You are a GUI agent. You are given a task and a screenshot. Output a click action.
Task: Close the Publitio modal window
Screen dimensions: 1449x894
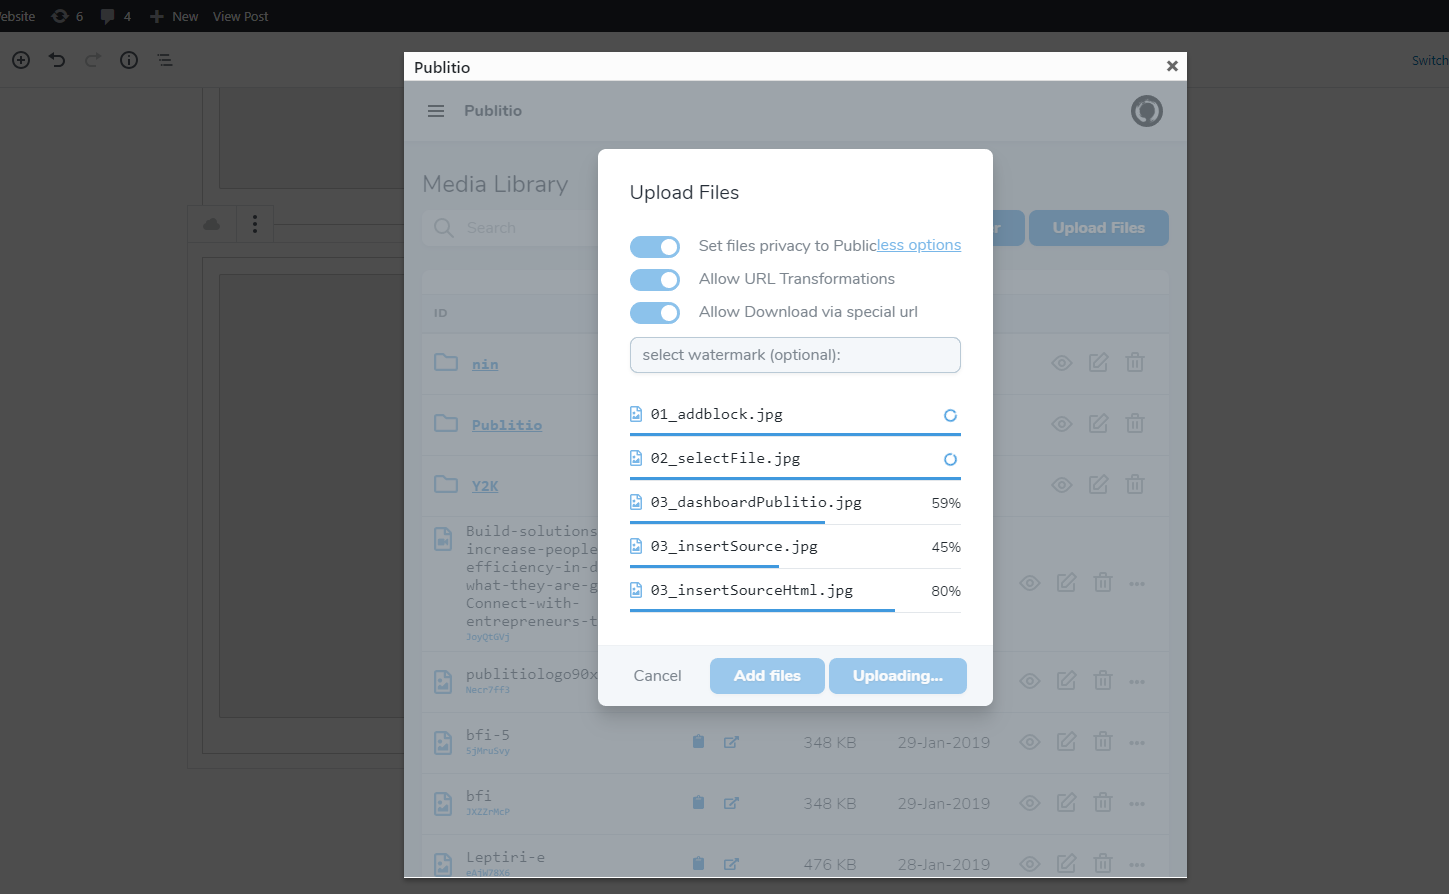(x=1172, y=66)
